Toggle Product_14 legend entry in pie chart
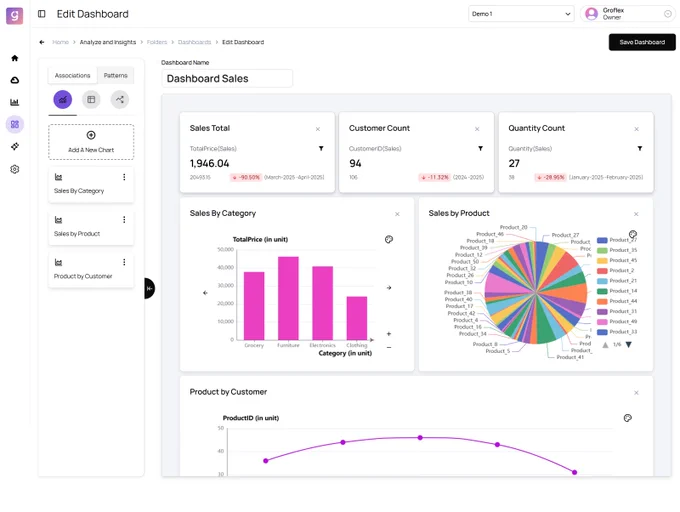680x512 pixels. 617,291
